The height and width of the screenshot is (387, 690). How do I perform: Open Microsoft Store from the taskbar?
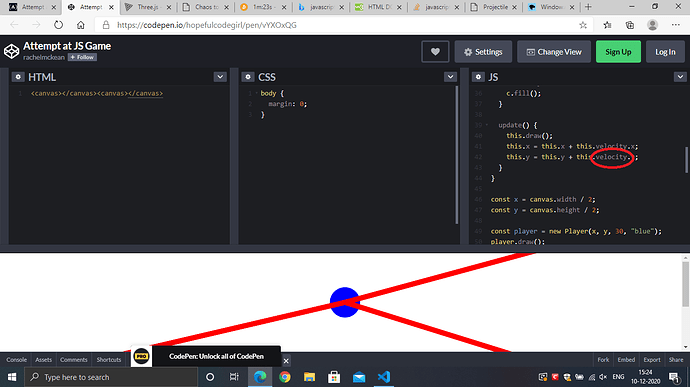pyautogui.click(x=334, y=377)
